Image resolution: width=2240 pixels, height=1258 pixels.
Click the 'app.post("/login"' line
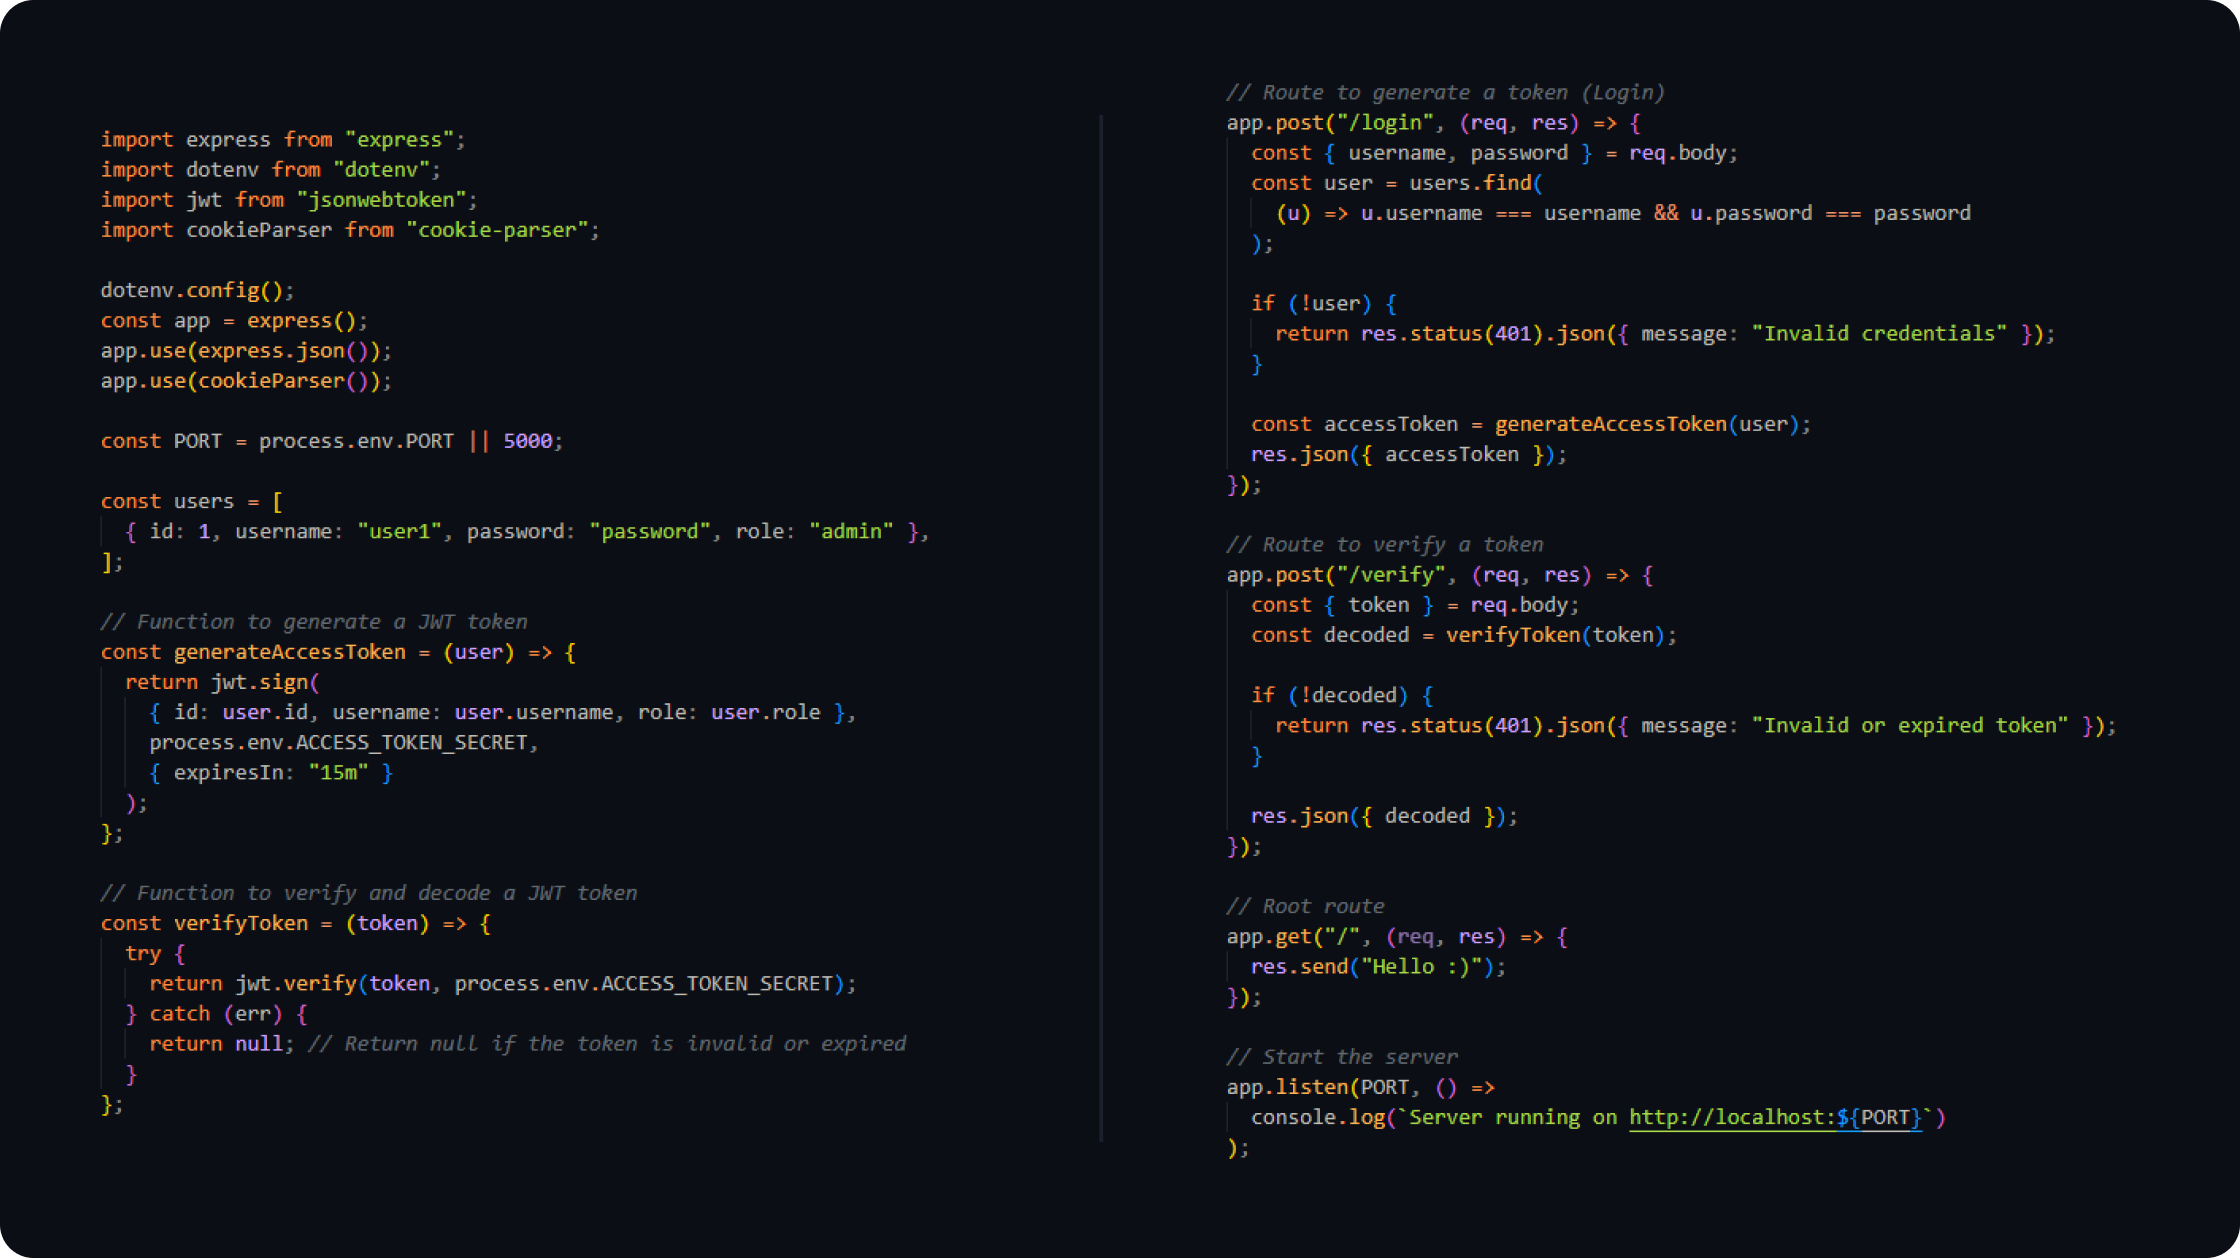click(x=1434, y=122)
